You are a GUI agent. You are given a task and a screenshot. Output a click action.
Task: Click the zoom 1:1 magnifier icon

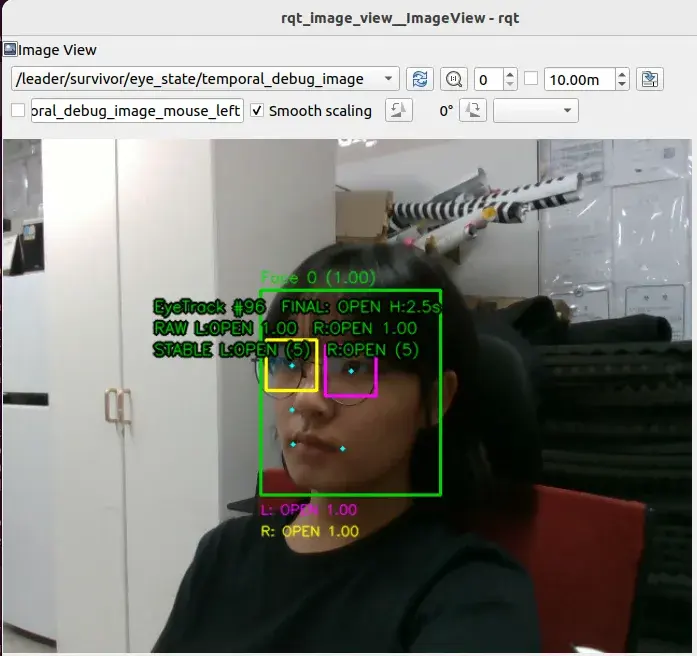coord(453,79)
